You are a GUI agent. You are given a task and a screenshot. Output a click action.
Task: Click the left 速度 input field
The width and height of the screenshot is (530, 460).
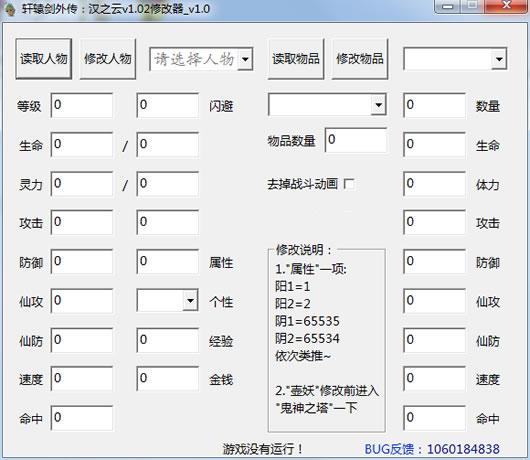click(82, 379)
